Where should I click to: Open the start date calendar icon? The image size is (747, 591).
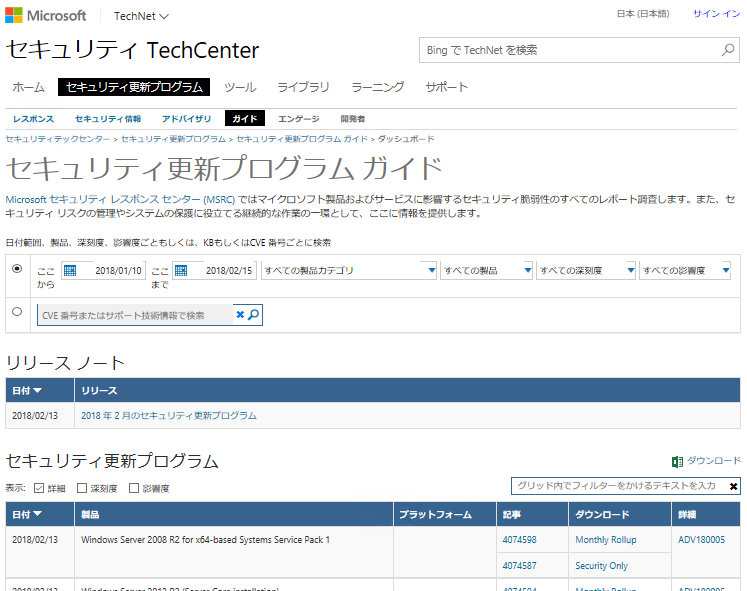click(70, 270)
